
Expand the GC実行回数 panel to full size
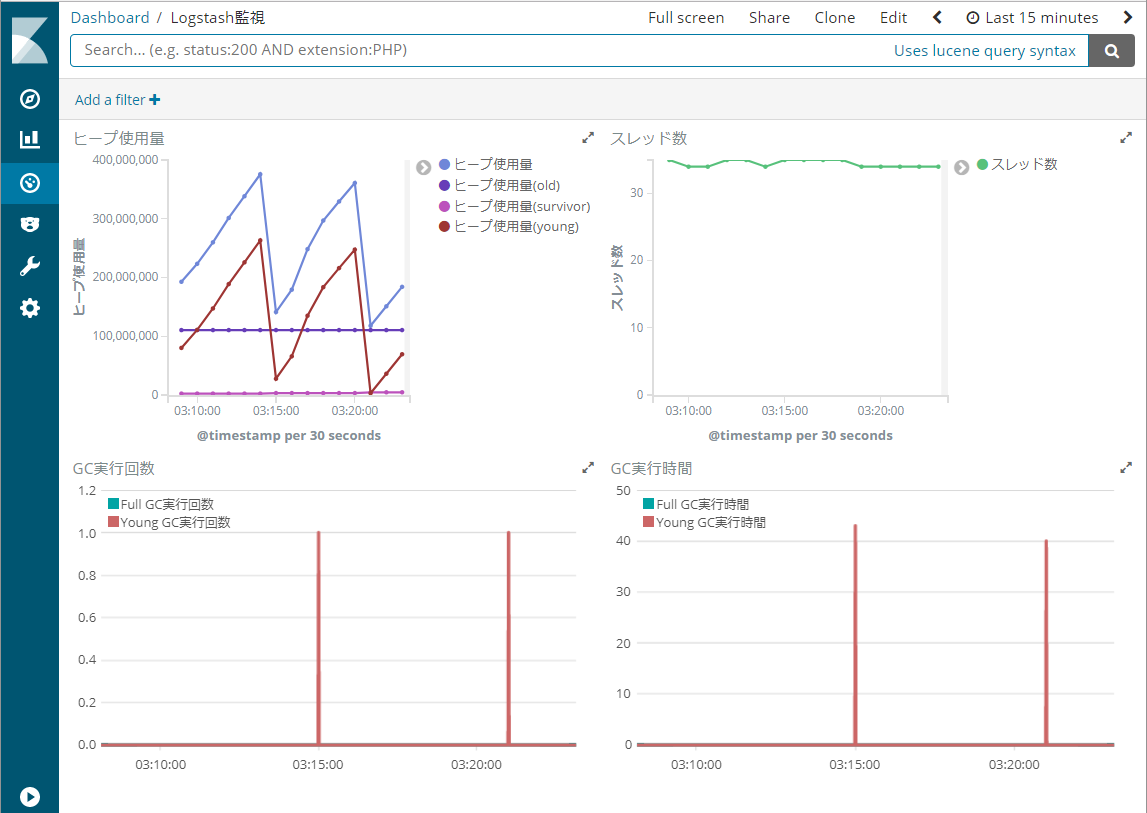point(587,468)
